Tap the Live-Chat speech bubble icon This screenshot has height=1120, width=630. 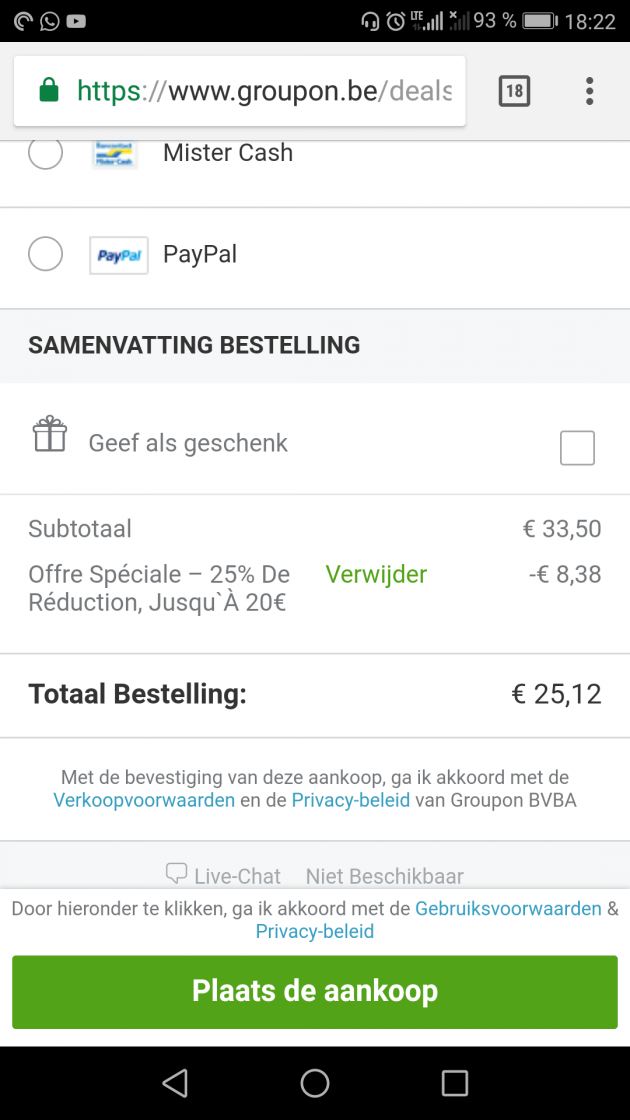click(177, 874)
